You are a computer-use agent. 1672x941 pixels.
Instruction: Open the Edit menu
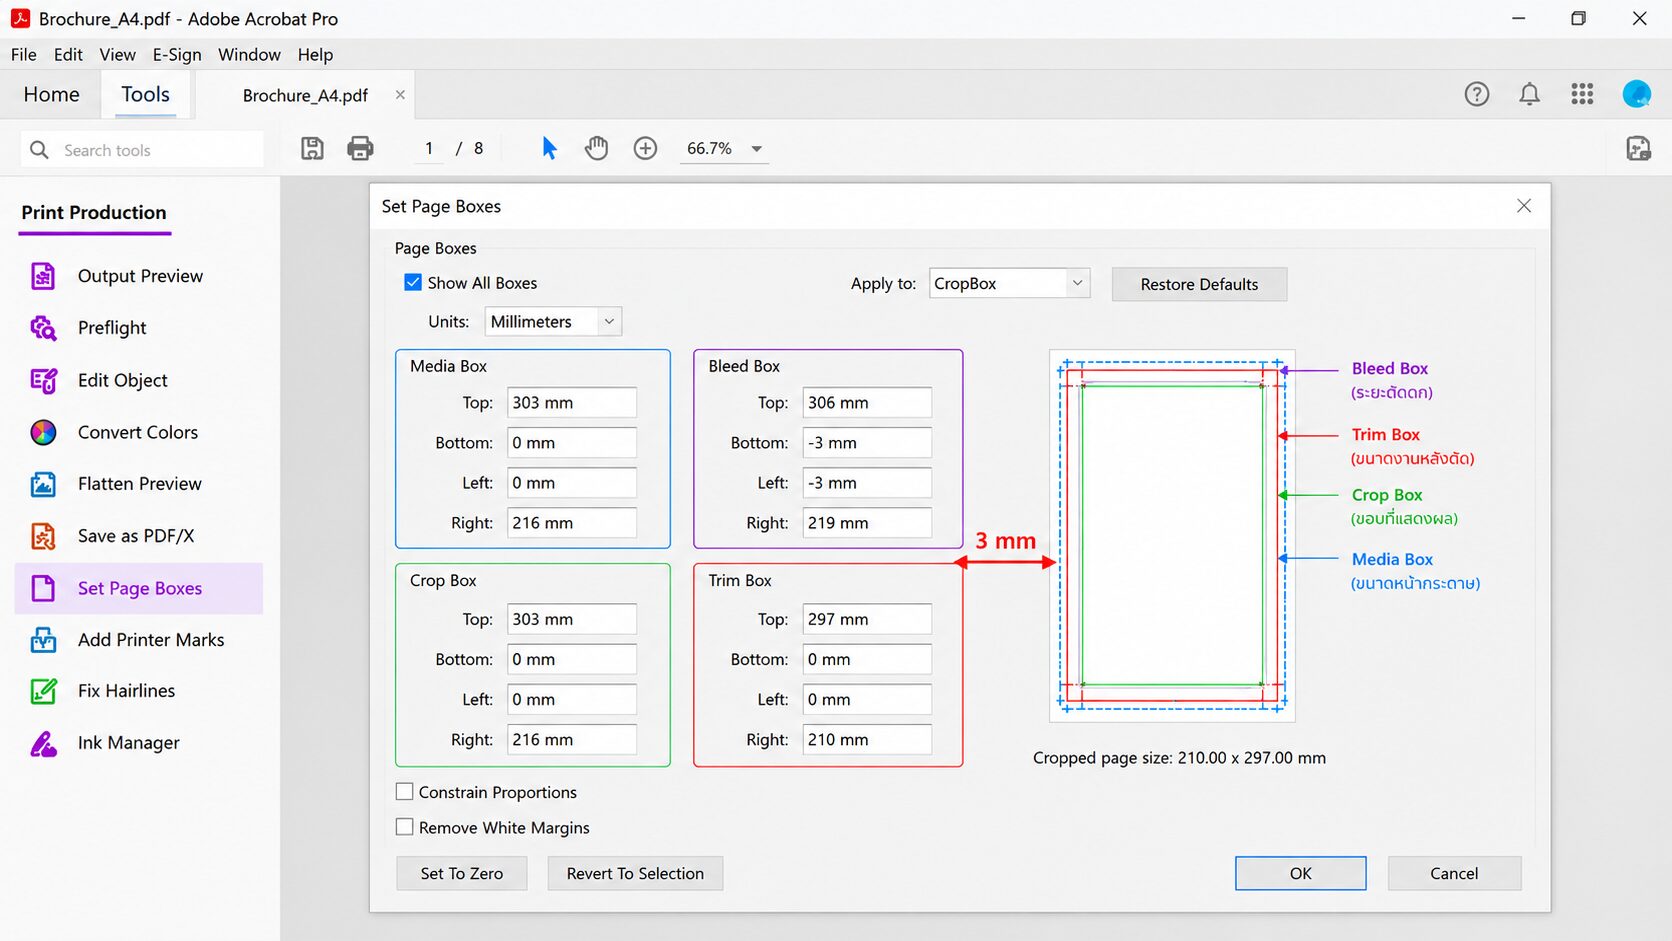(x=68, y=55)
